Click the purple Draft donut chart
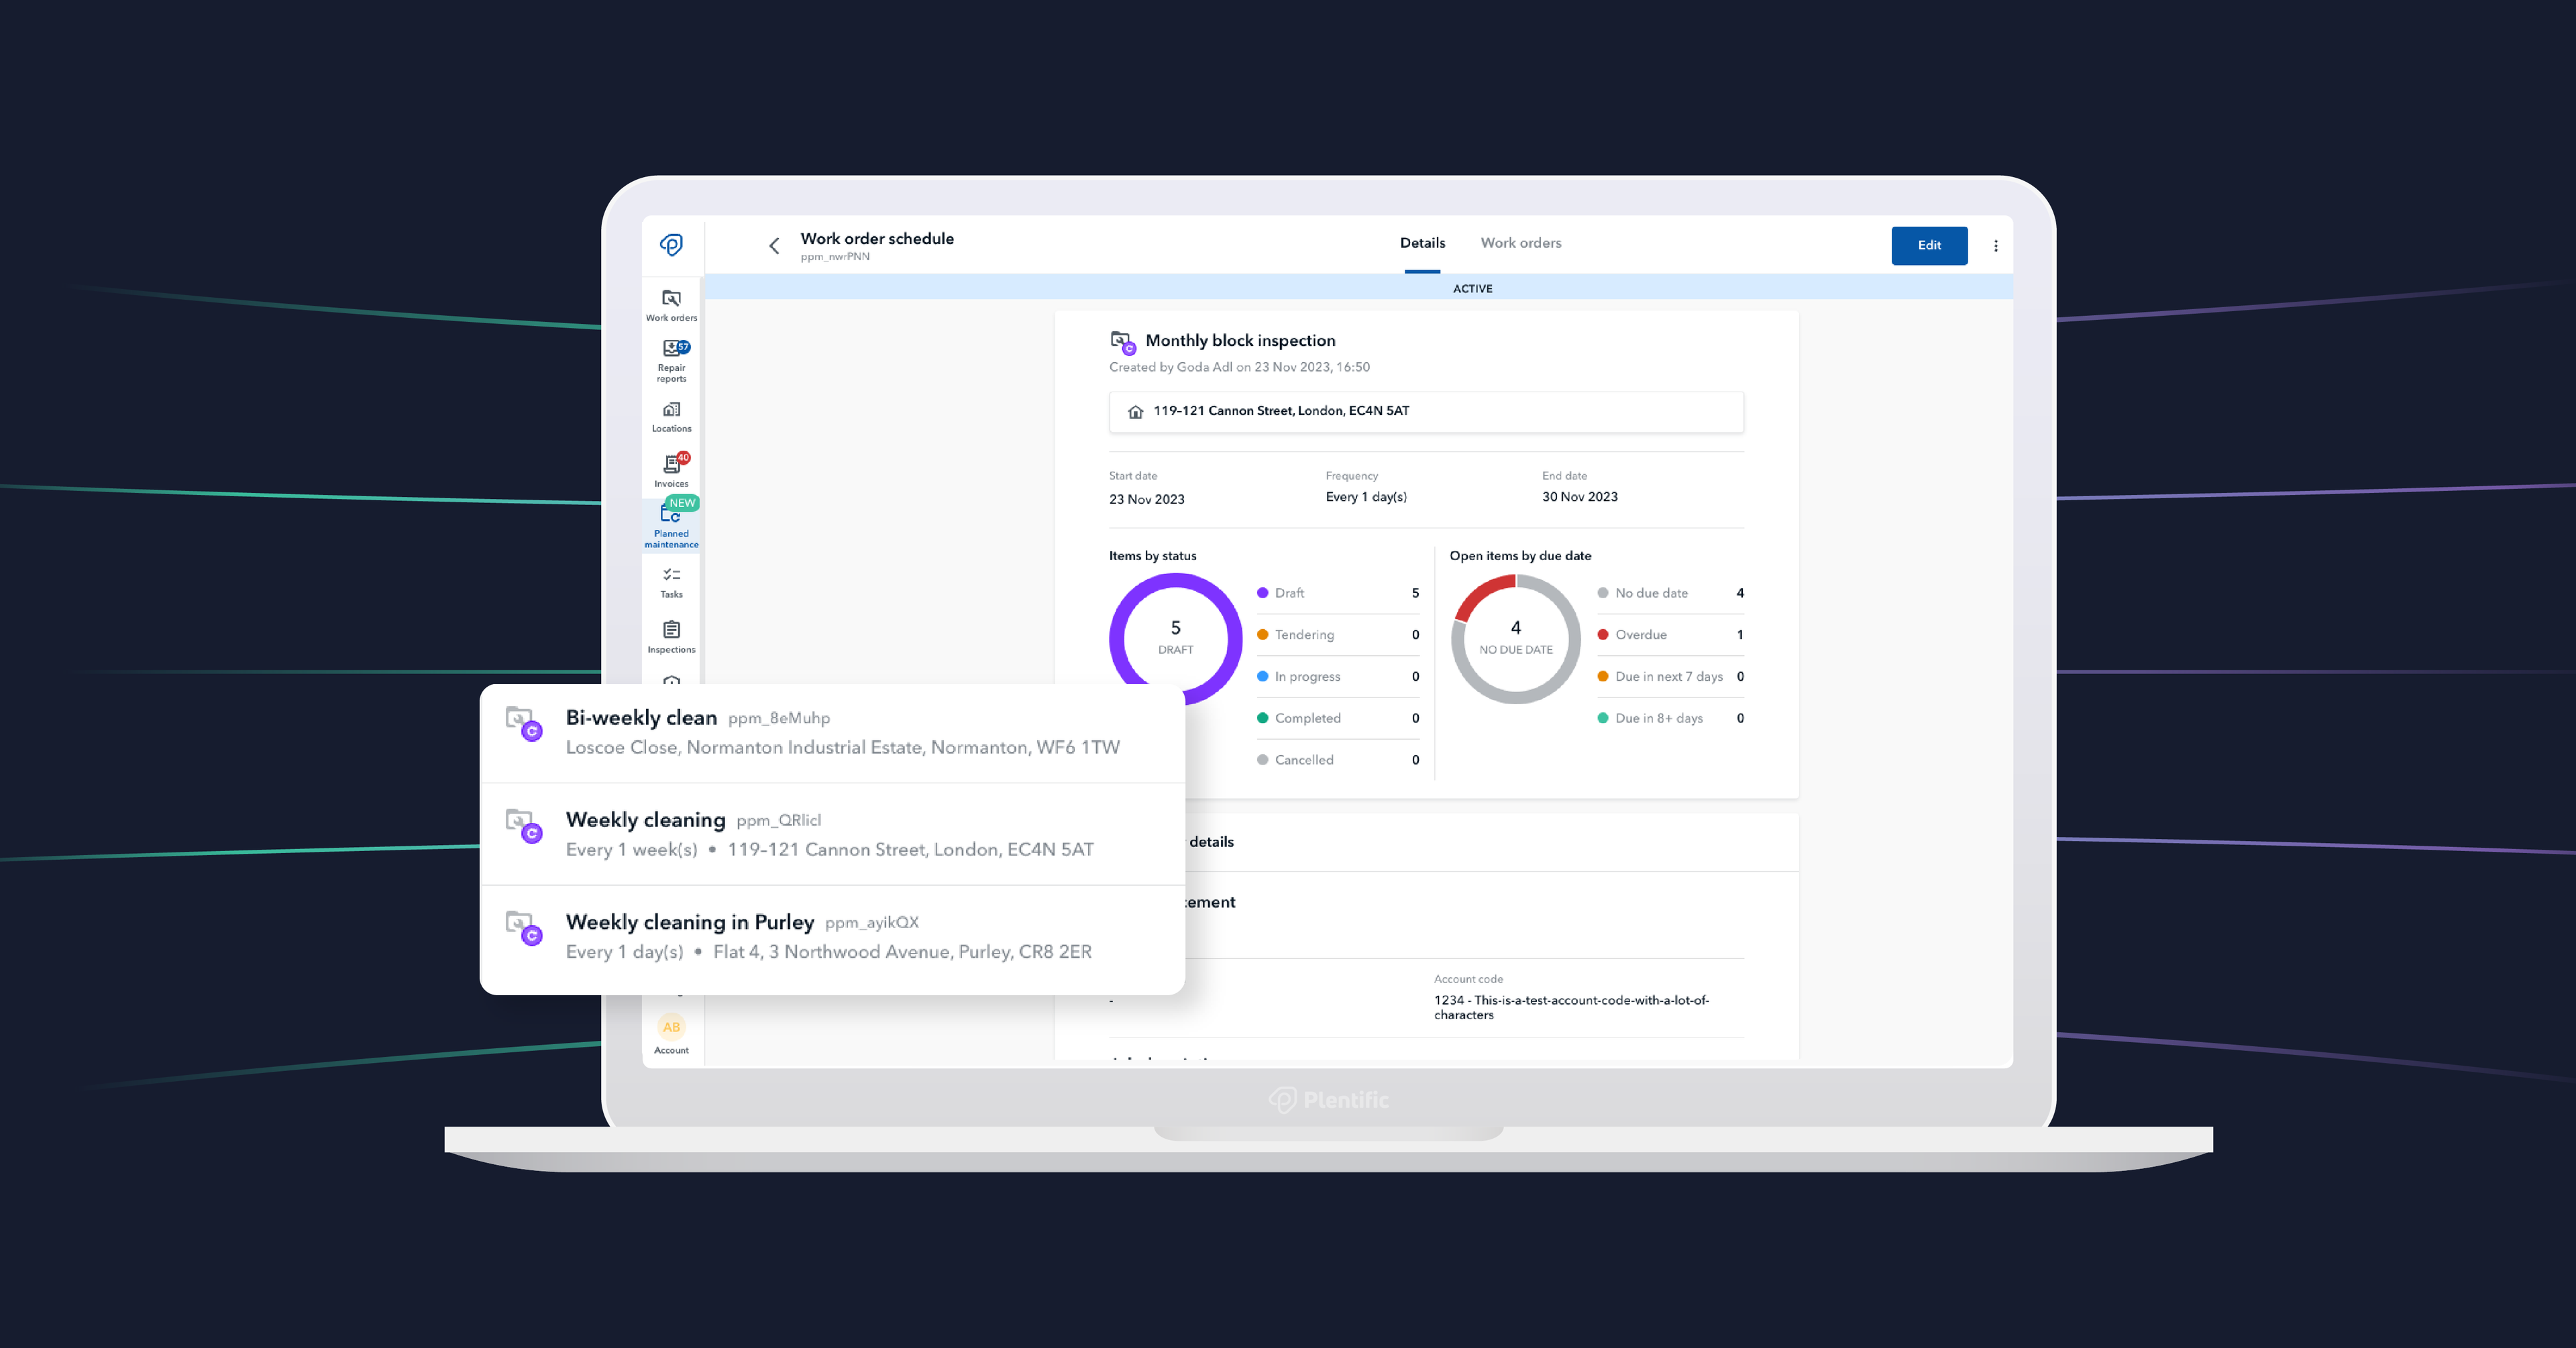 [x=1175, y=637]
